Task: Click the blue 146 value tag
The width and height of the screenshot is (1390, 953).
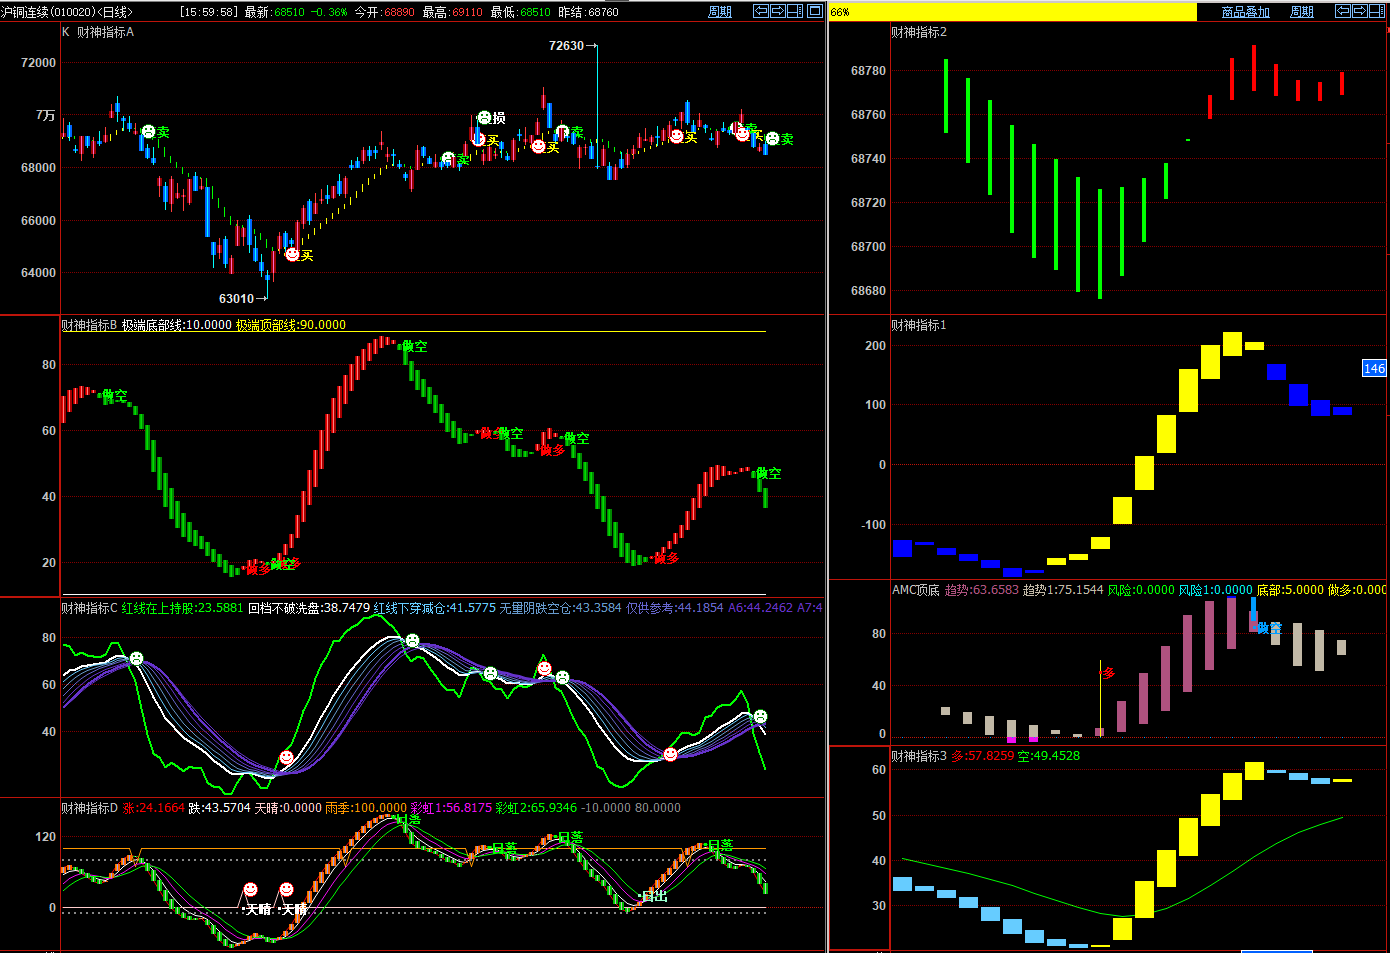Action: (1374, 368)
